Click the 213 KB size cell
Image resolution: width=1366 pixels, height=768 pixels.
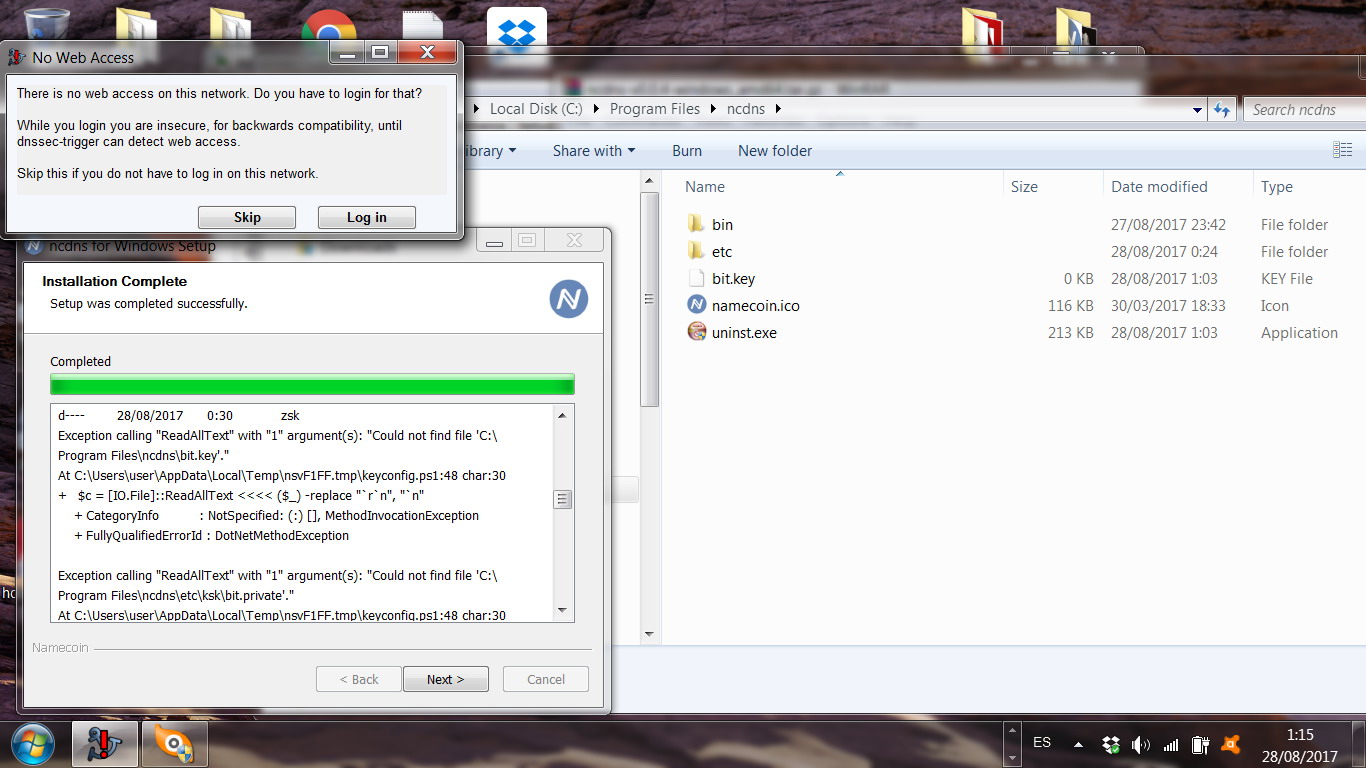[1070, 333]
